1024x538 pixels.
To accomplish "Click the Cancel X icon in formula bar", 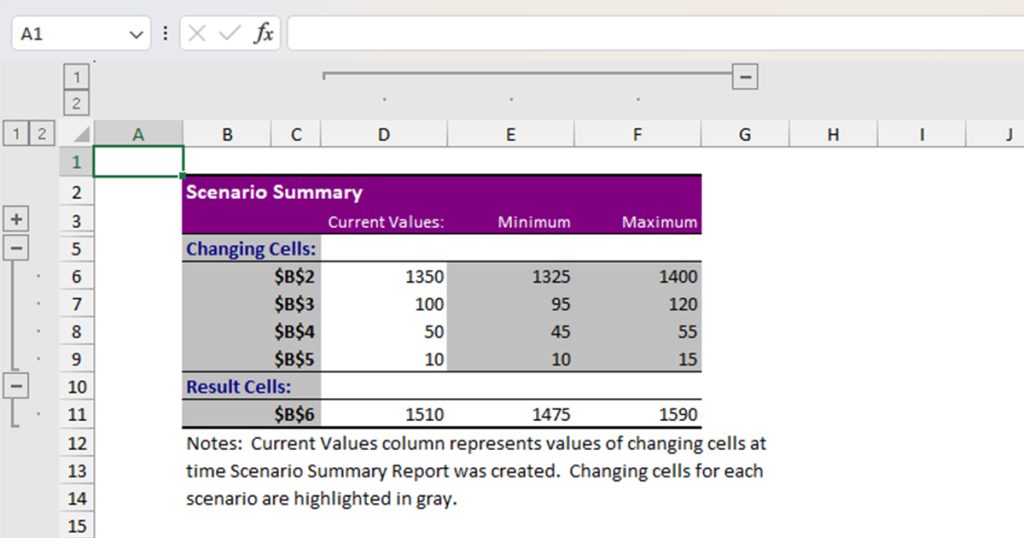I will 197,33.
